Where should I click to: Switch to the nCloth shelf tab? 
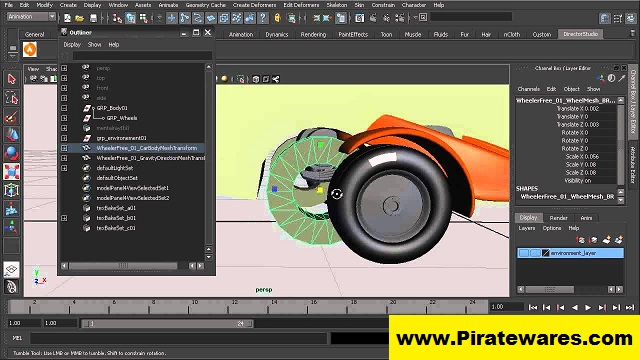(x=511, y=35)
